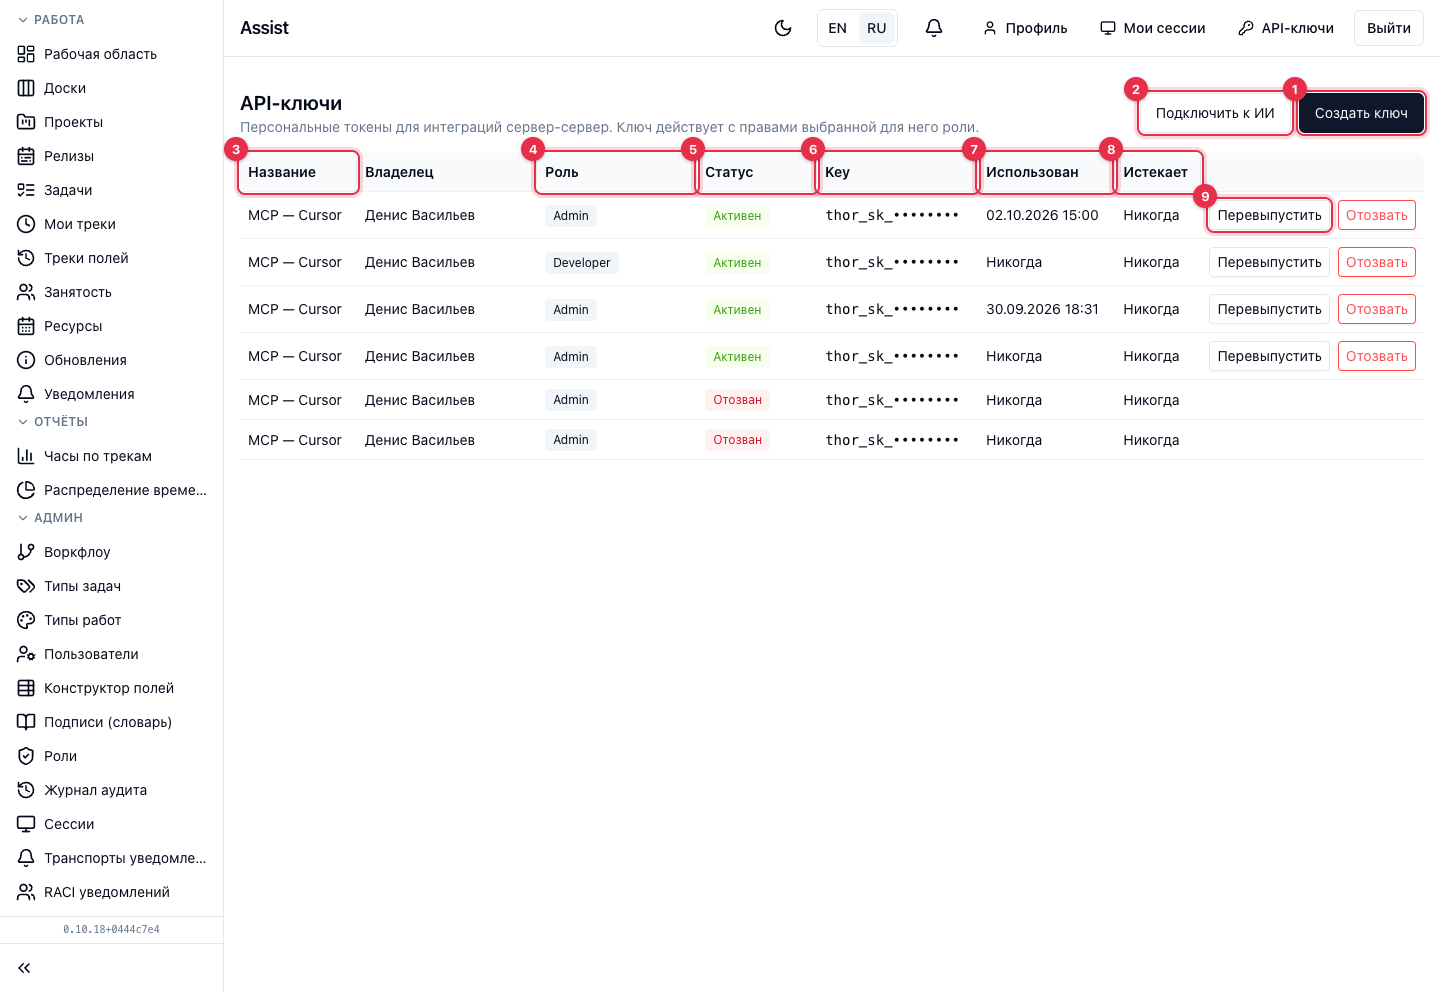
Task: Click the Задачи list icon
Action: tap(26, 190)
